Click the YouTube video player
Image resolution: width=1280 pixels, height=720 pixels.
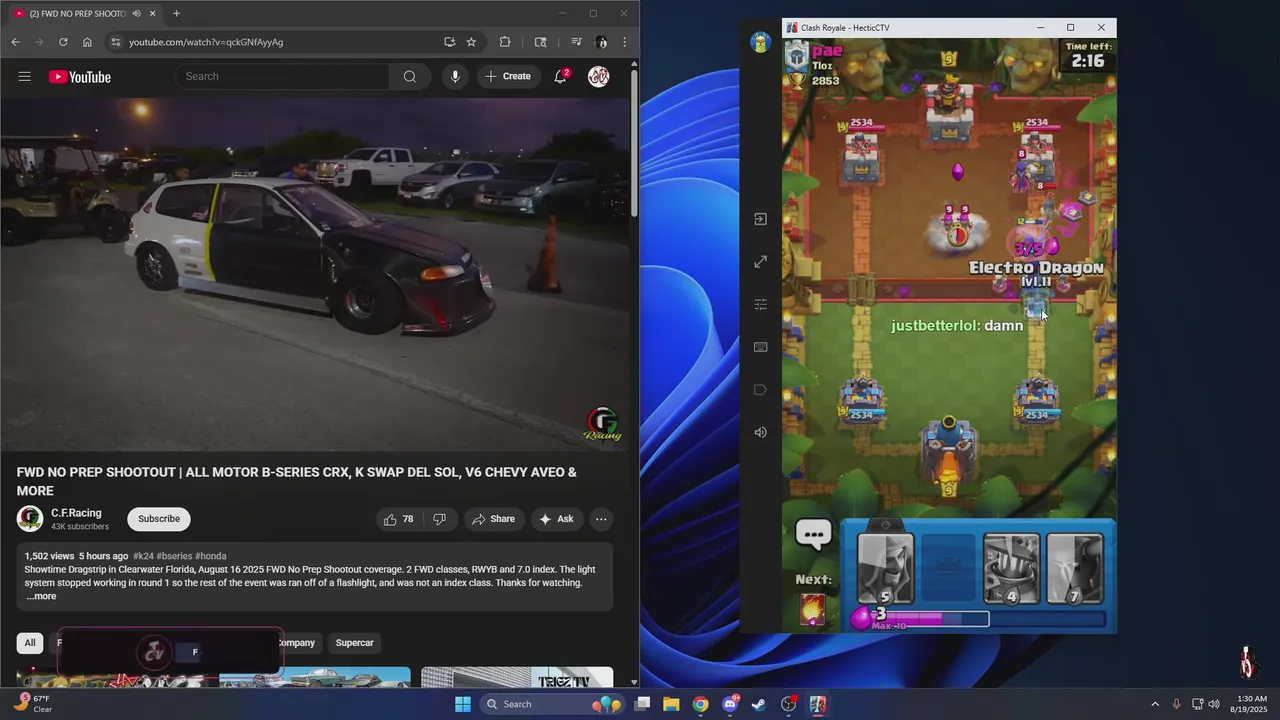[316, 274]
